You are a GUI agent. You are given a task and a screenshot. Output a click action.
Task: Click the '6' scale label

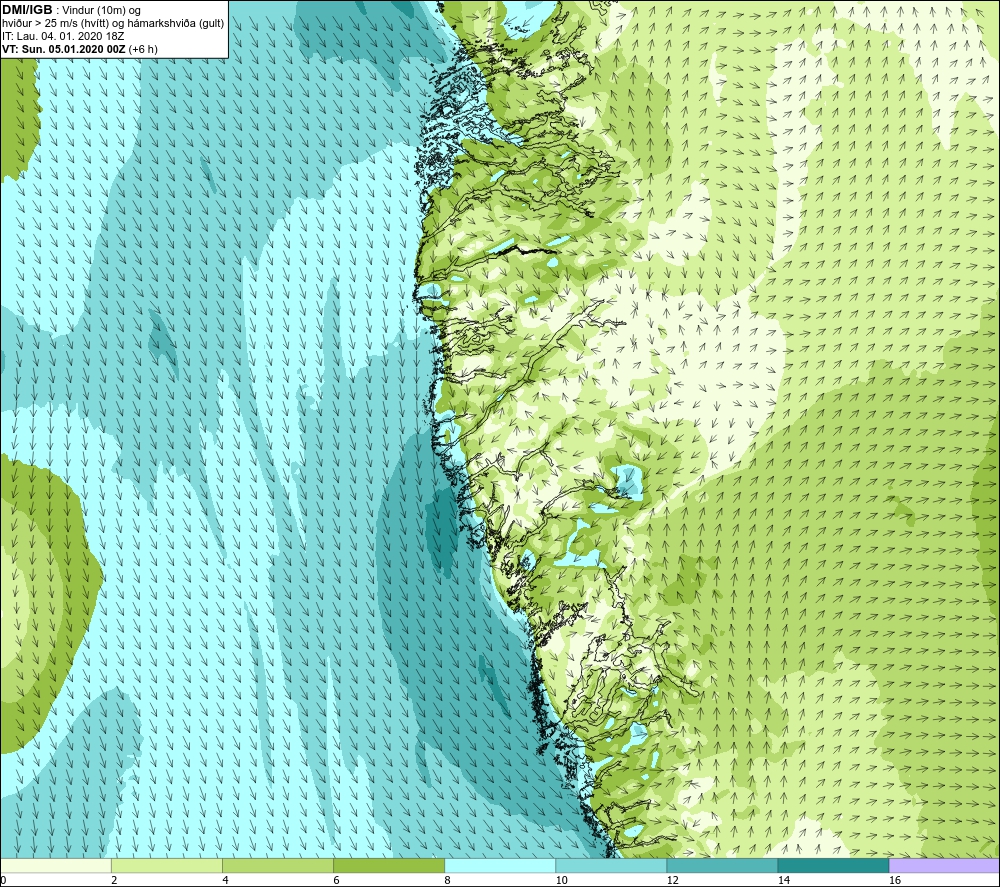(x=336, y=880)
